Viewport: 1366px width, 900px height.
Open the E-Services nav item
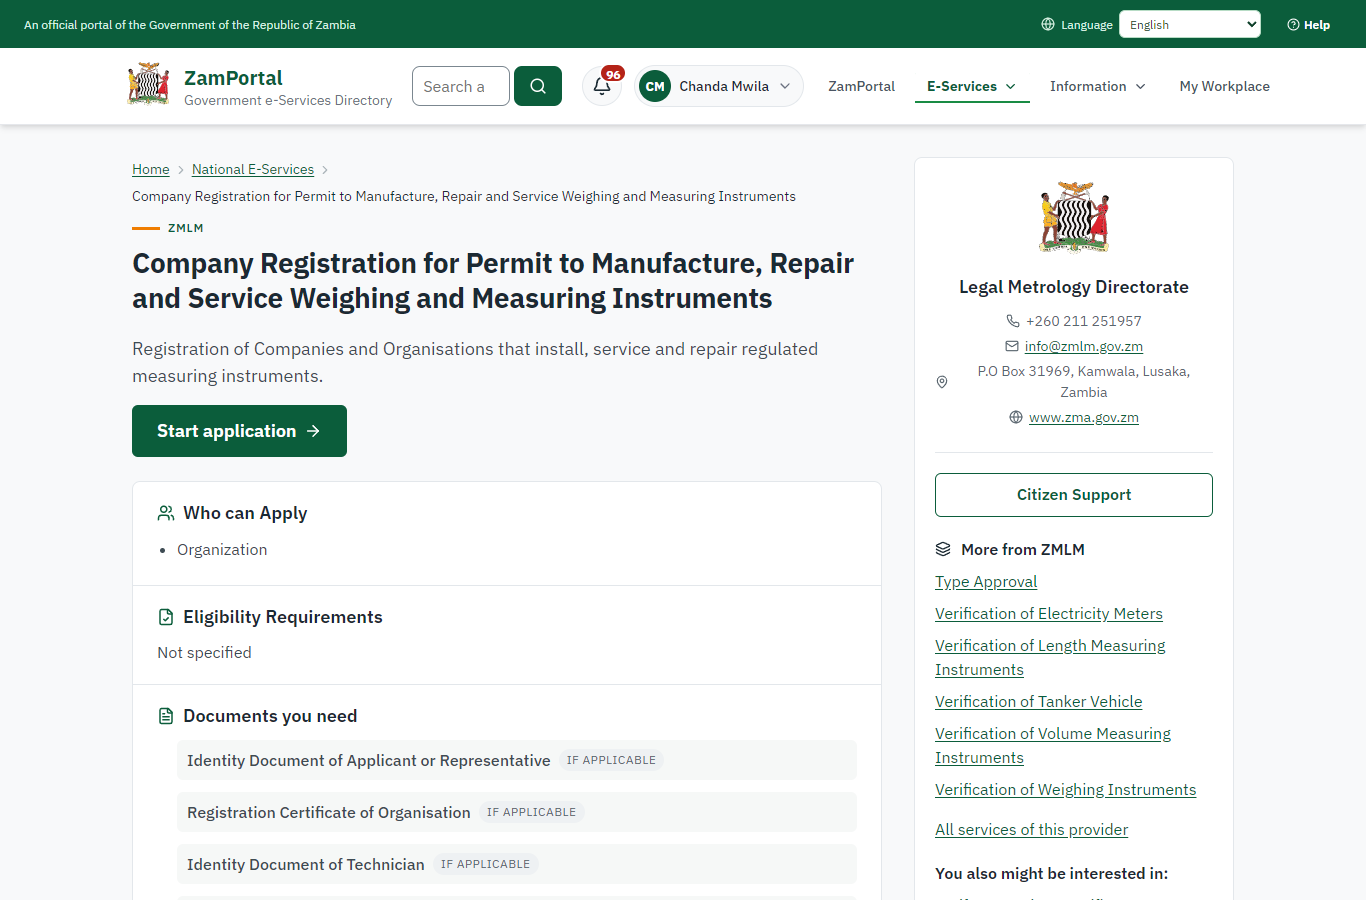(x=972, y=86)
